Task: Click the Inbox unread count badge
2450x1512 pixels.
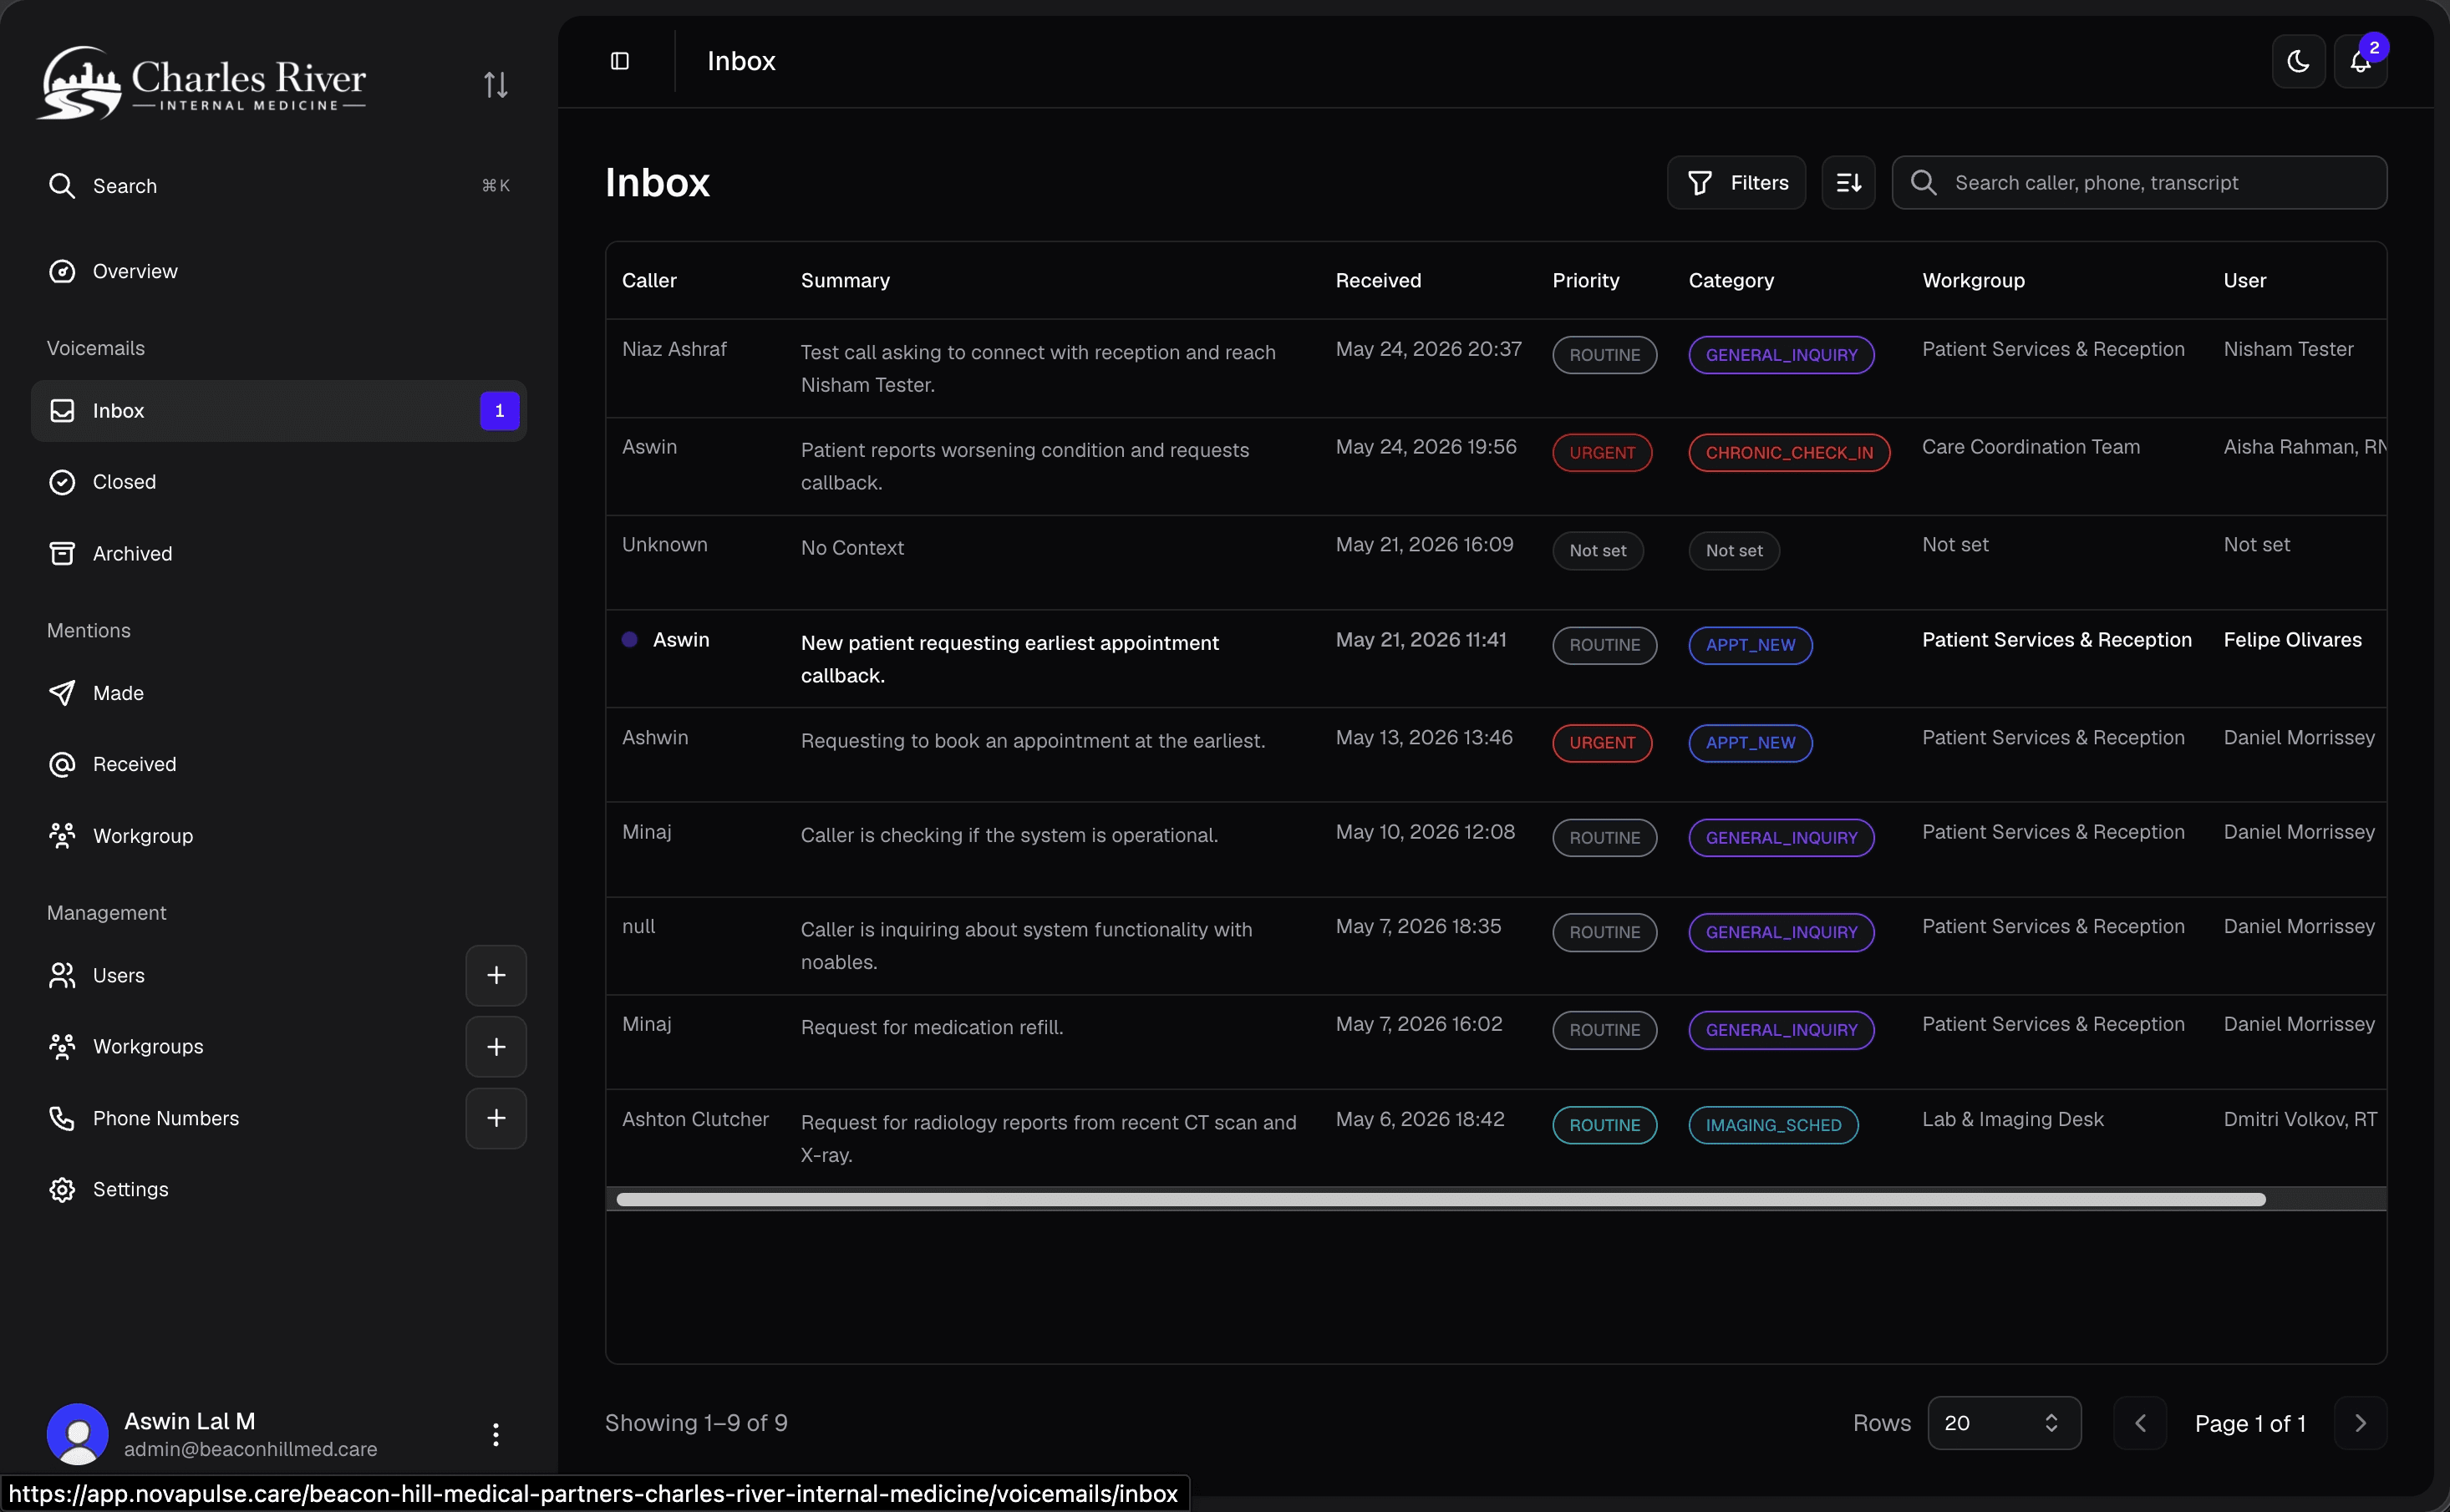Action: tap(499, 410)
